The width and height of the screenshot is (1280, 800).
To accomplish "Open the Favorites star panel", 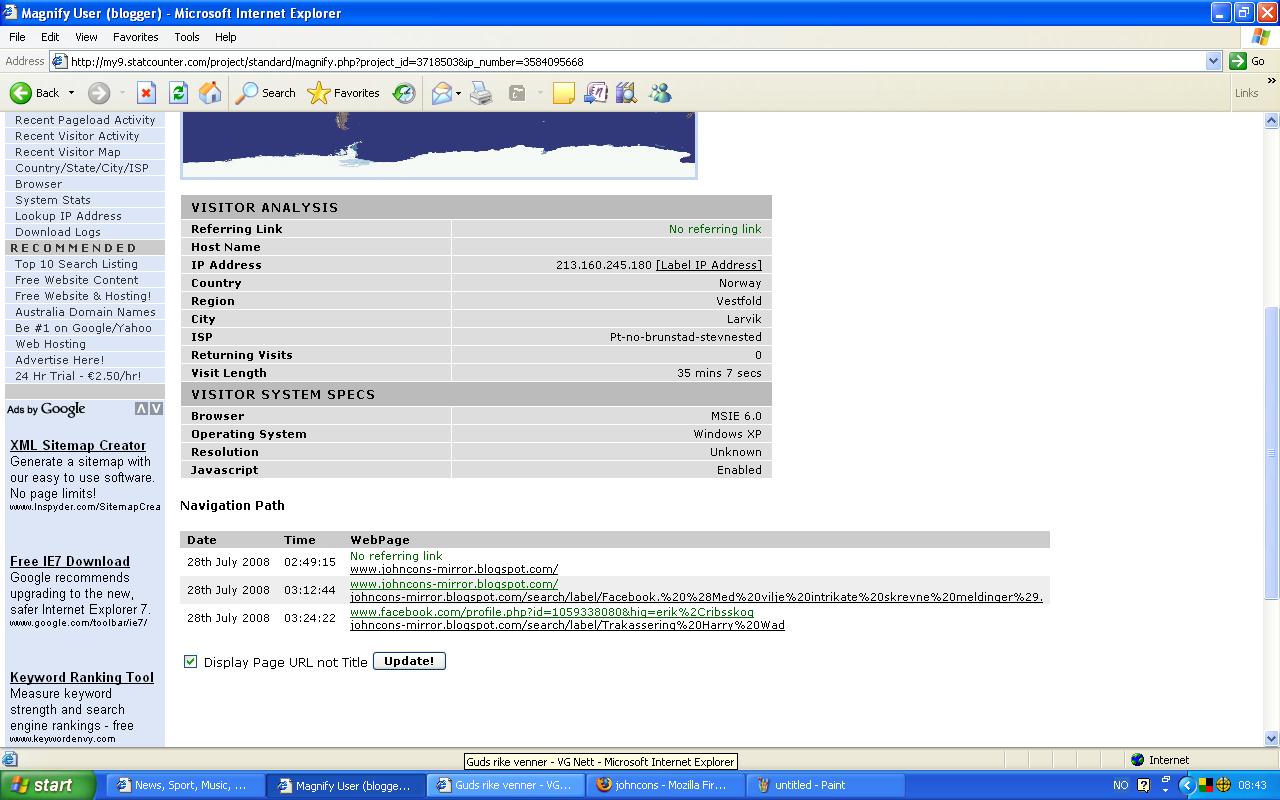I will tap(344, 93).
